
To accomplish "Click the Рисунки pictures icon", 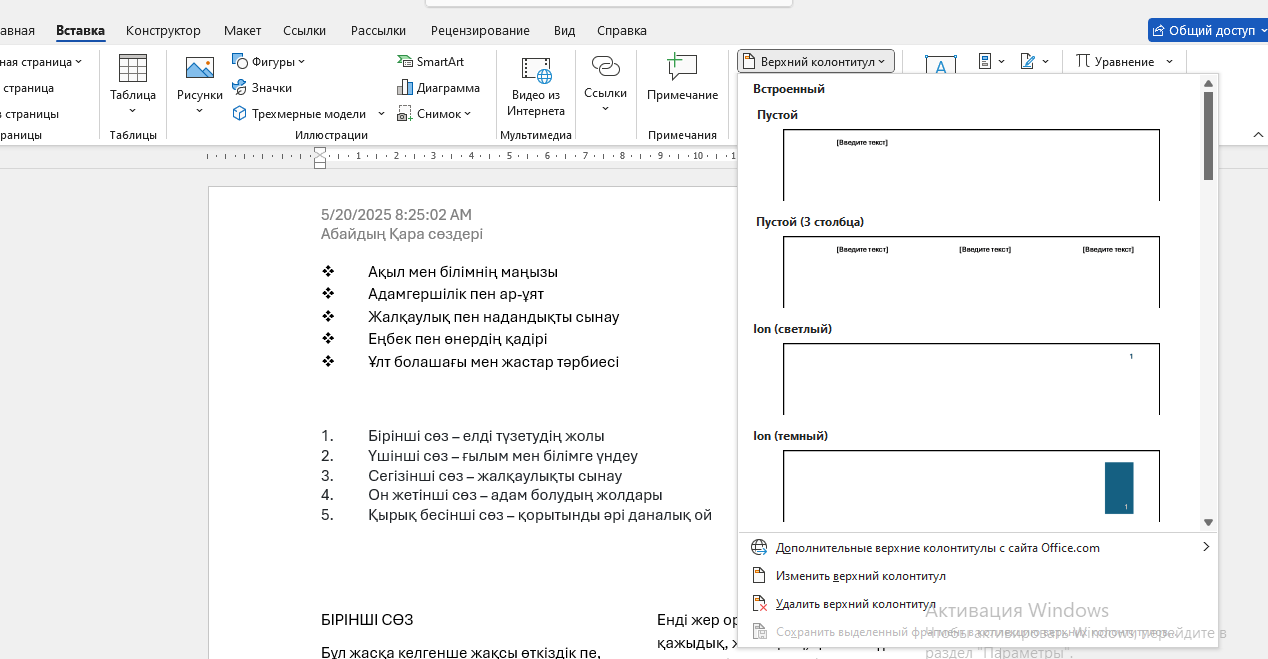I will tap(200, 68).
